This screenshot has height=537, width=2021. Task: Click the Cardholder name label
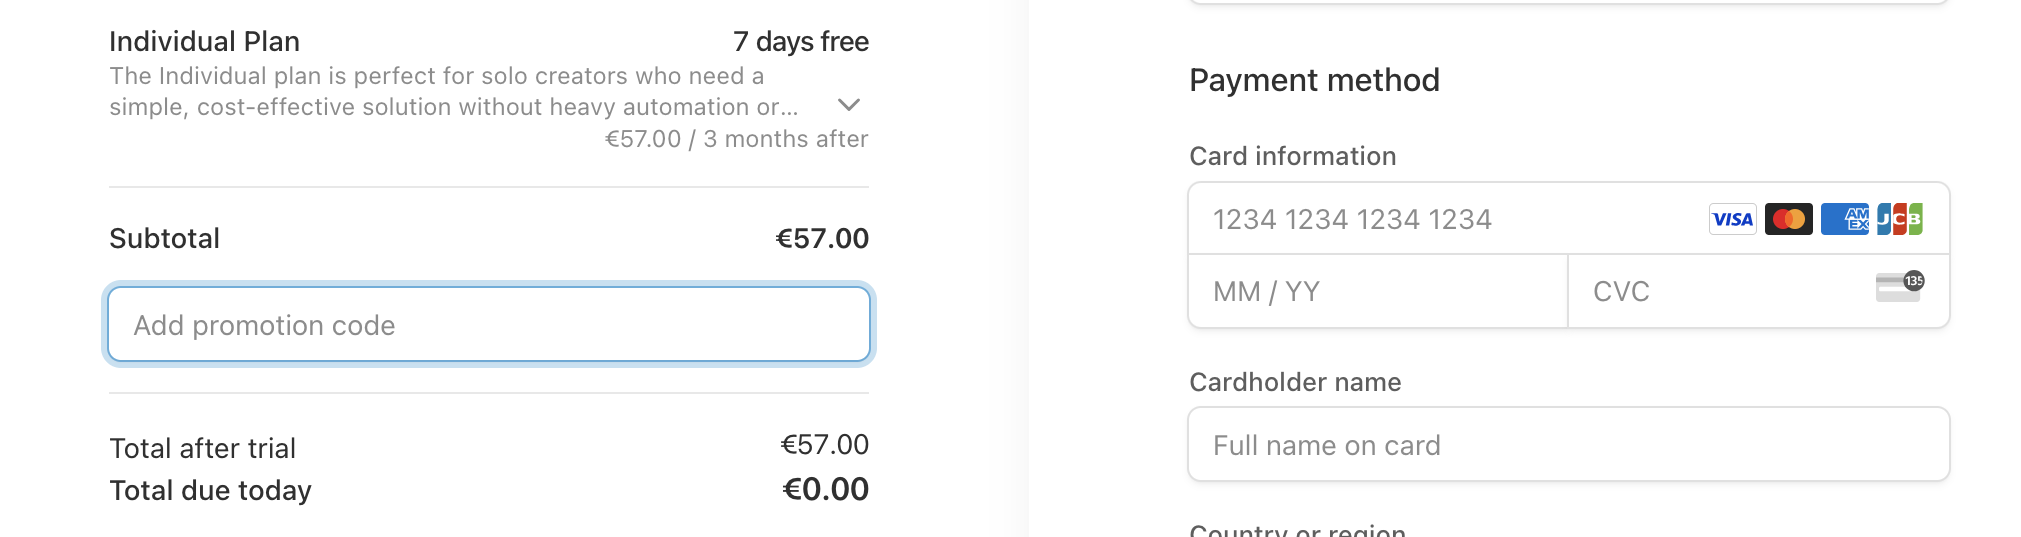[x=1295, y=382]
